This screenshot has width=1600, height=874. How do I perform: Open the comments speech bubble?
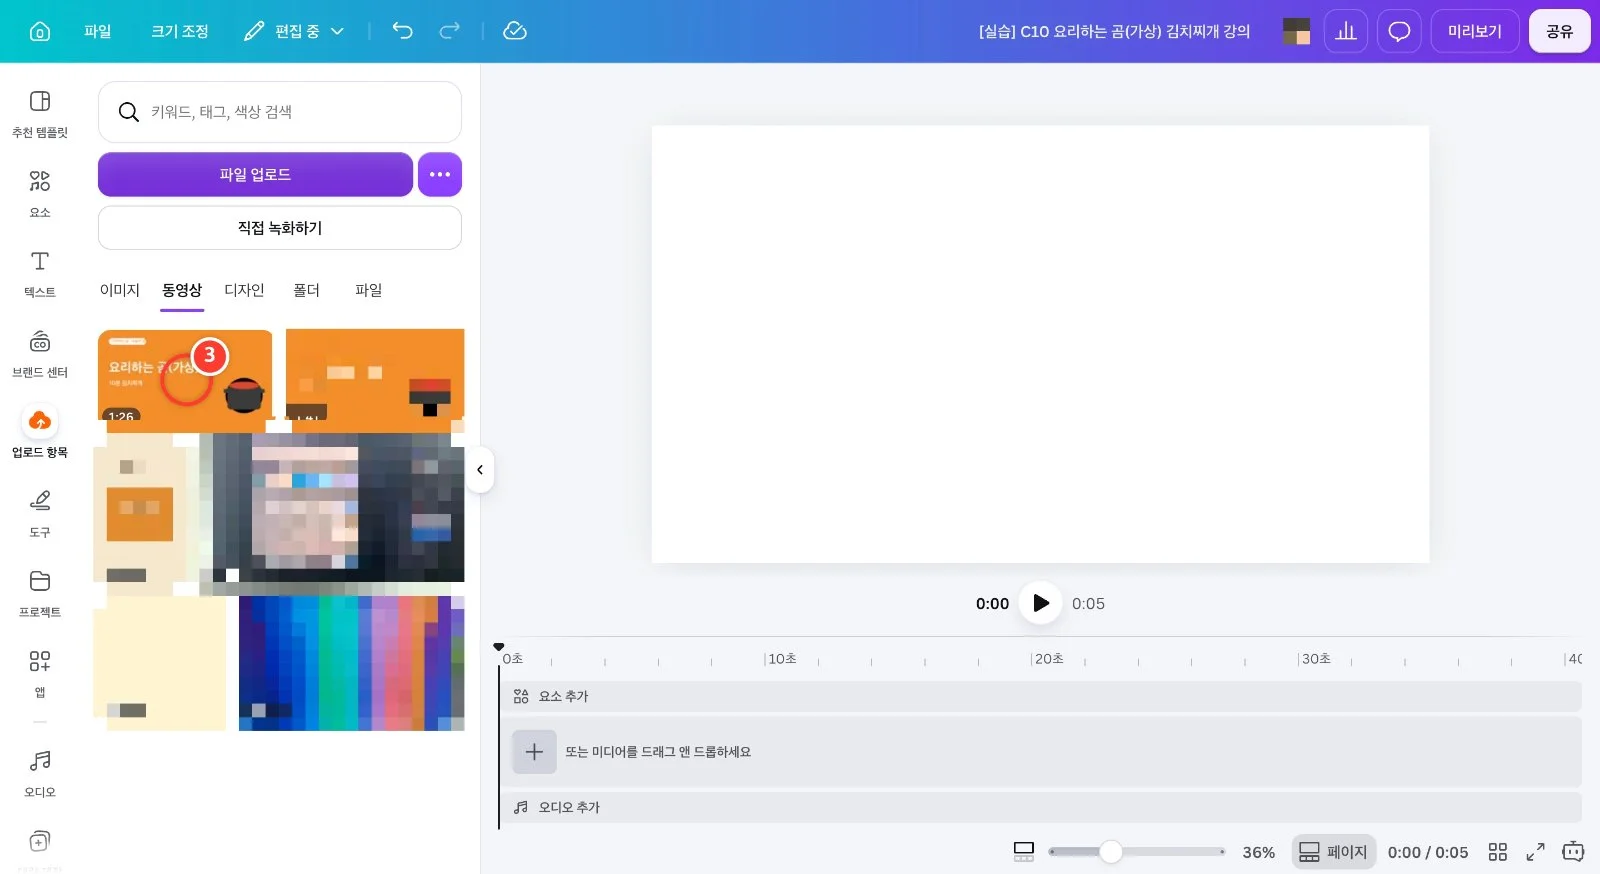point(1399,31)
